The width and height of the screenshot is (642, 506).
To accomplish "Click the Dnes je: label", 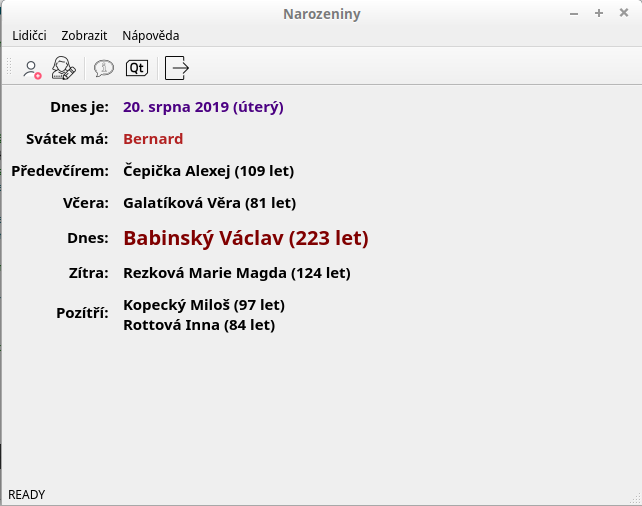I will 79,107.
